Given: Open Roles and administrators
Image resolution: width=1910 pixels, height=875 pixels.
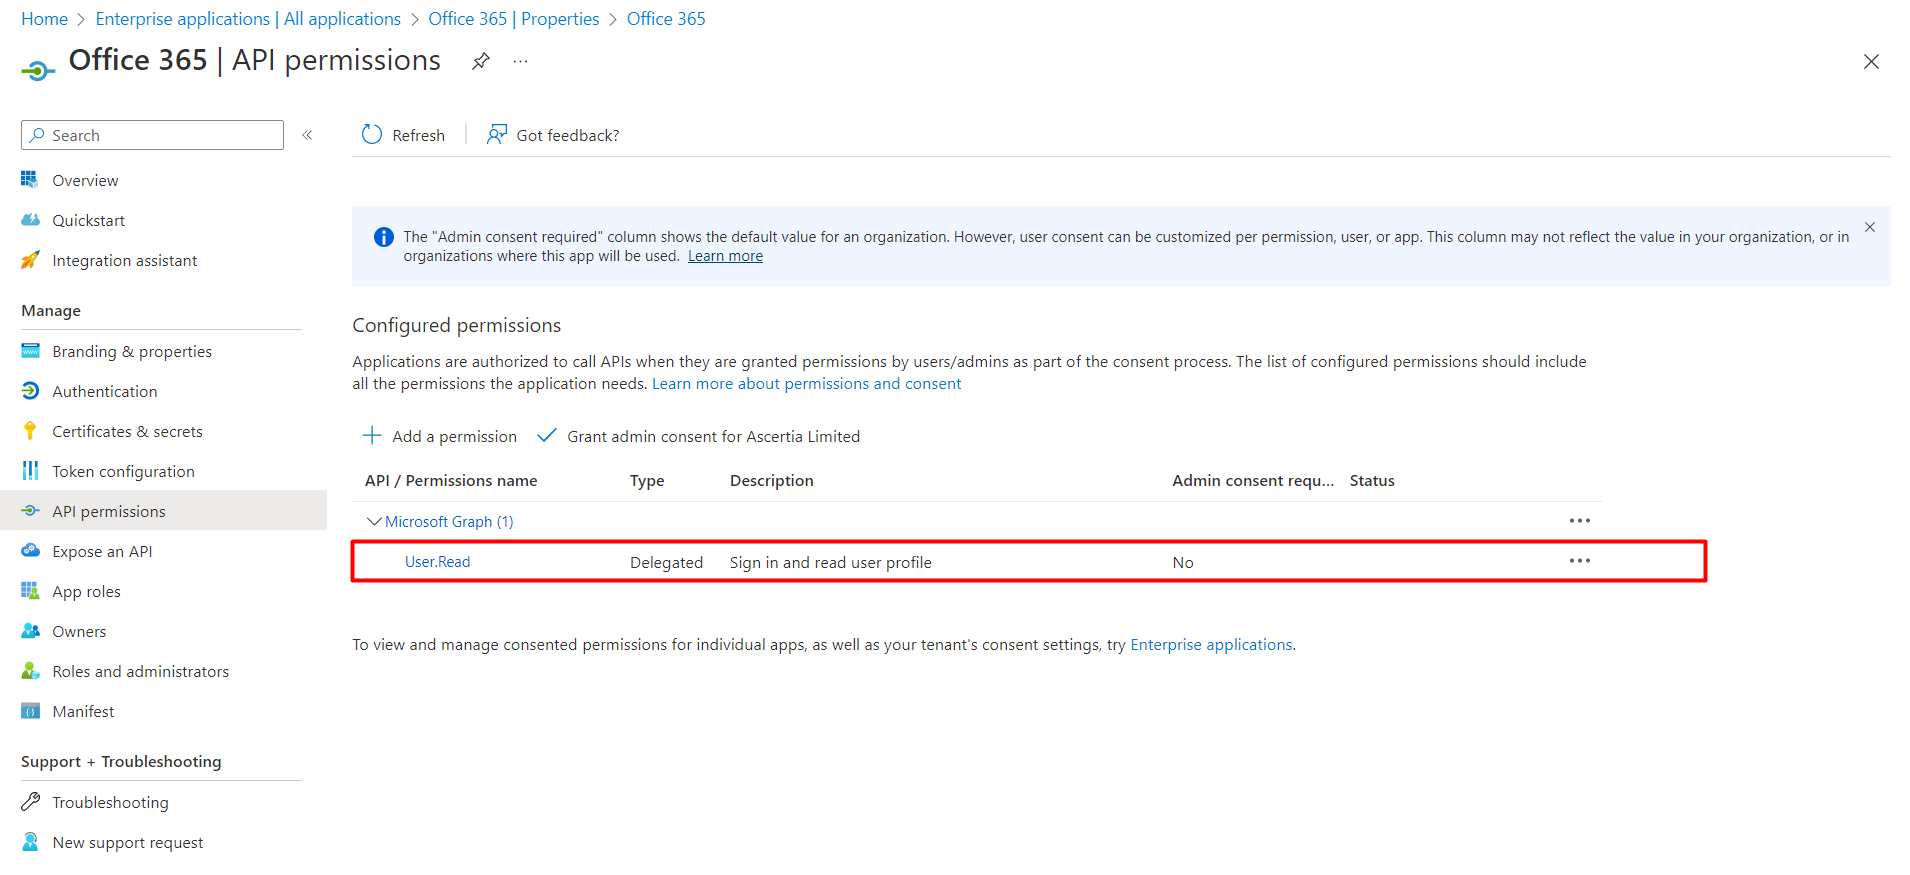Looking at the screenshot, I should [x=140, y=672].
